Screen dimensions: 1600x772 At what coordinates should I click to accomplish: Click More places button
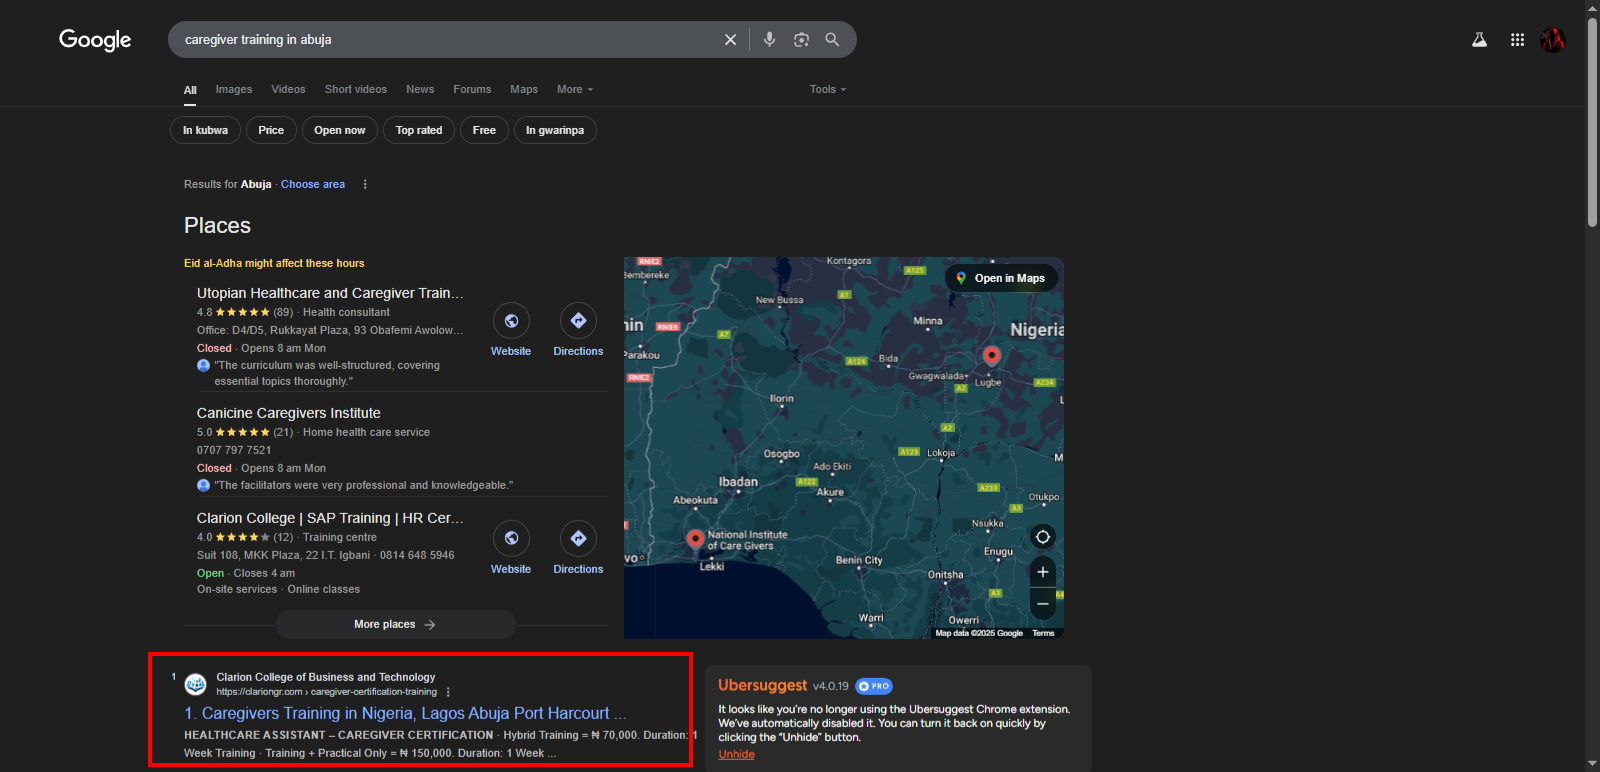tap(395, 624)
